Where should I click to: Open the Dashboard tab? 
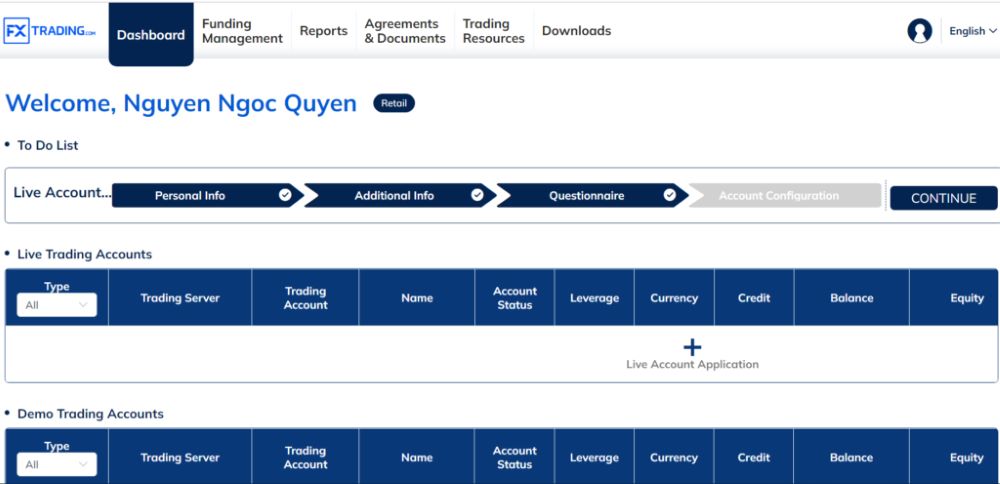click(151, 35)
